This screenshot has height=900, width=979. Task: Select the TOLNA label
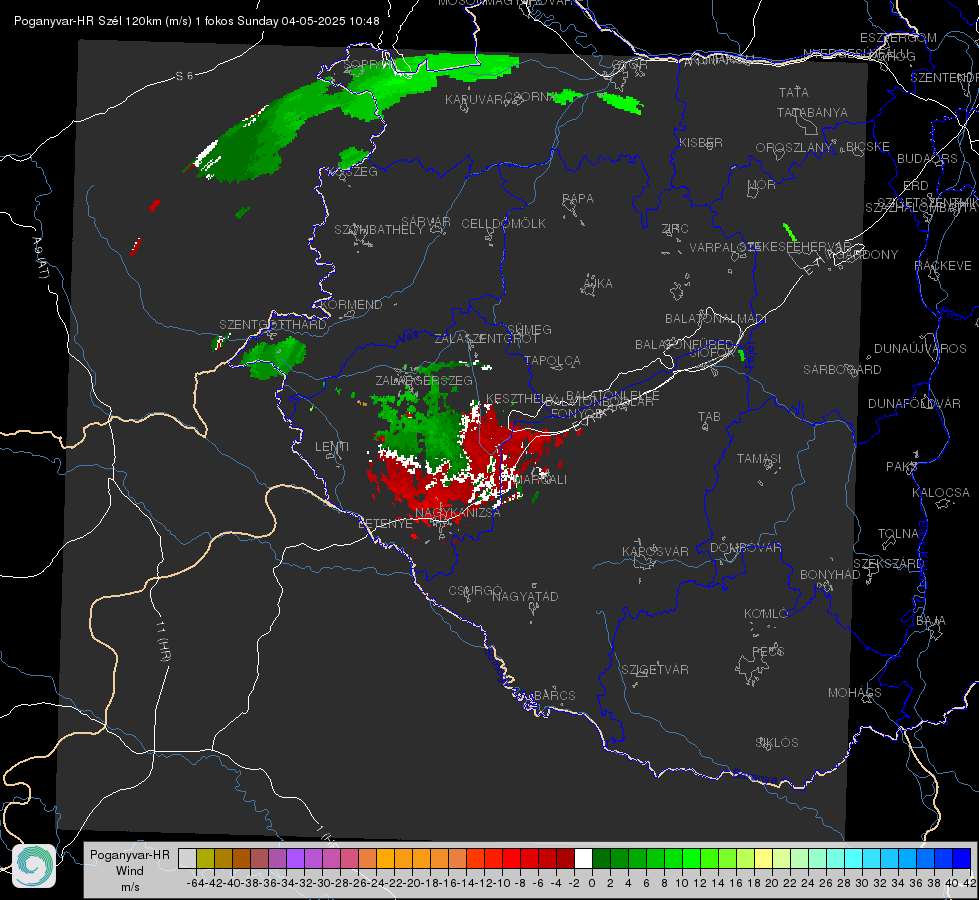coord(898,535)
